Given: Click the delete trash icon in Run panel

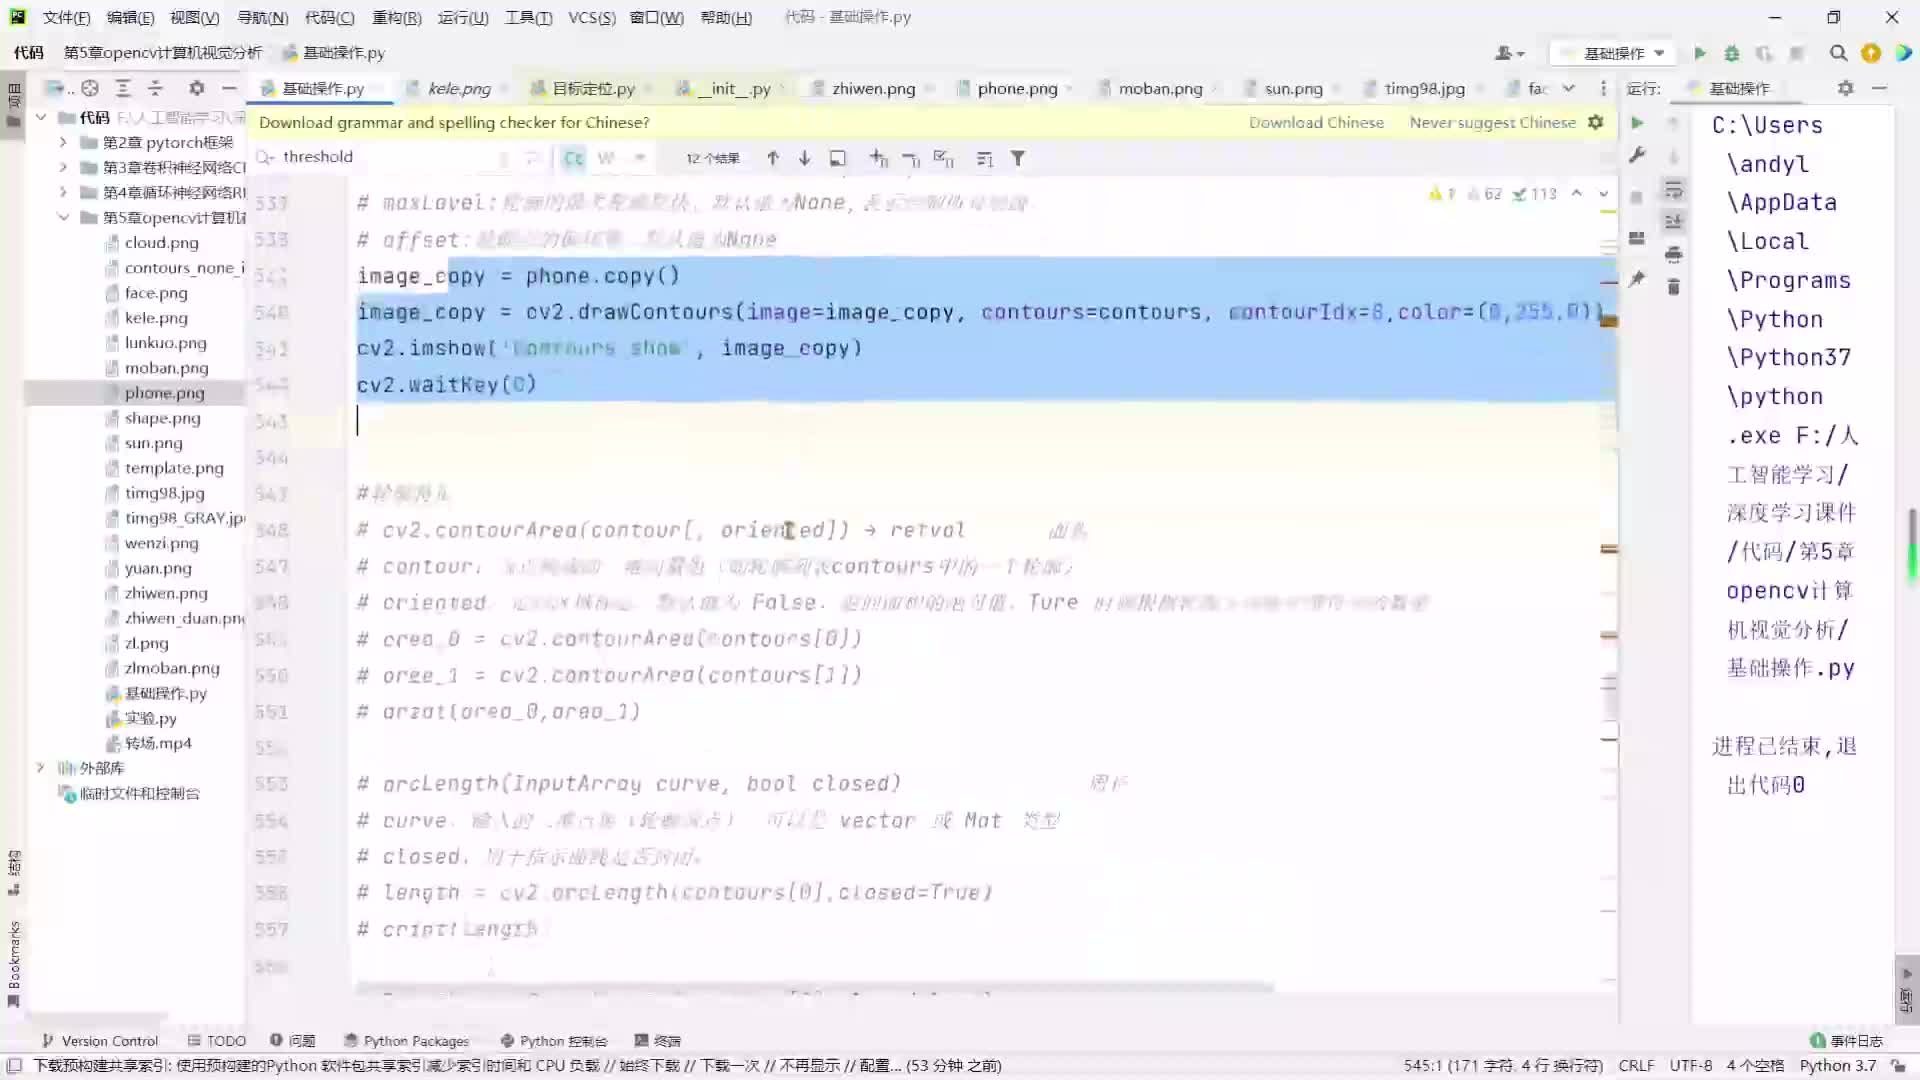Looking at the screenshot, I should [1673, 287].
